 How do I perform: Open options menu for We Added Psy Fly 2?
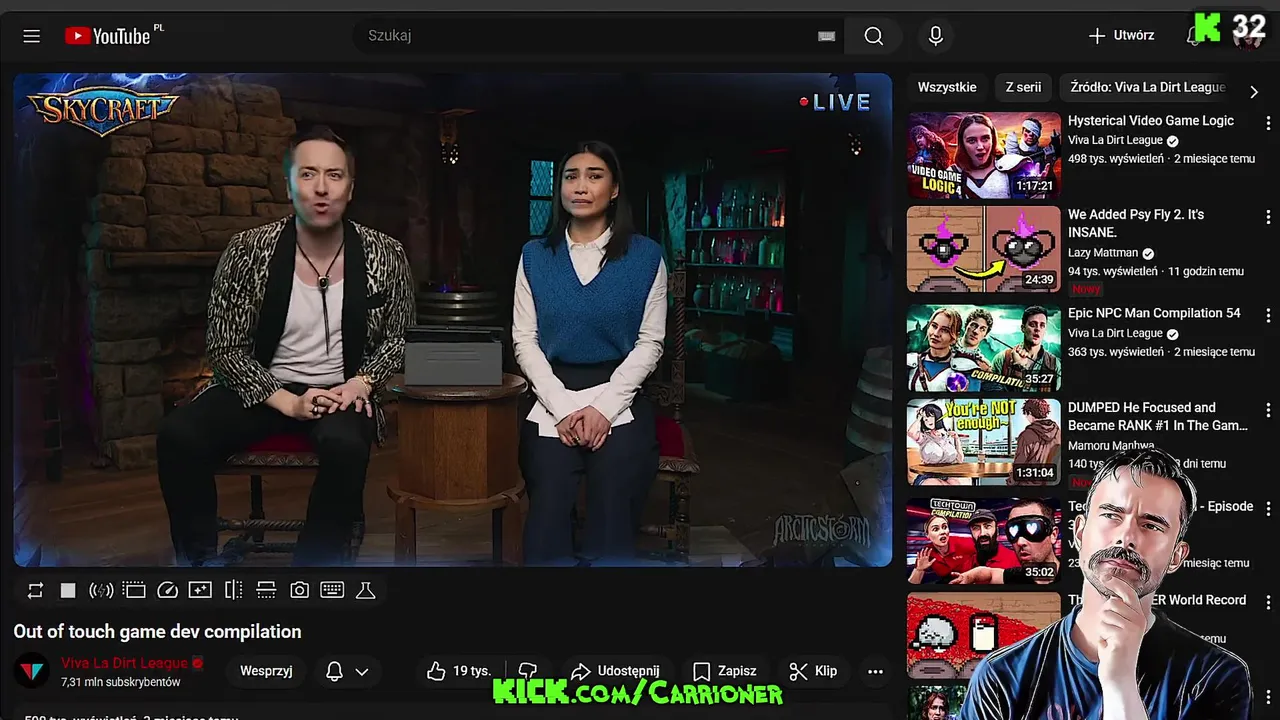1268,216
